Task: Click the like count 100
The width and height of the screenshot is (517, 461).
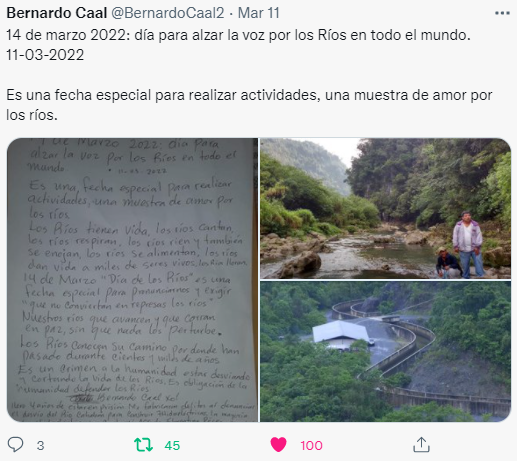Action: click(311, 445)
